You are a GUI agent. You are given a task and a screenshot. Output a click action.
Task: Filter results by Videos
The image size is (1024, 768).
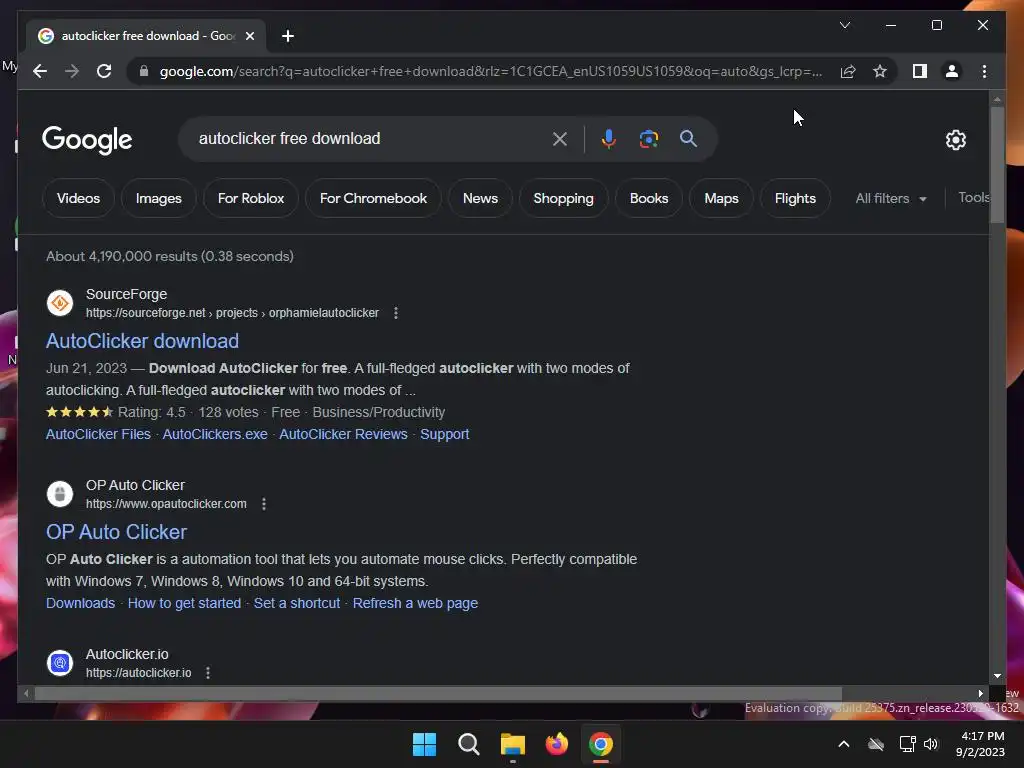(78, 198)
